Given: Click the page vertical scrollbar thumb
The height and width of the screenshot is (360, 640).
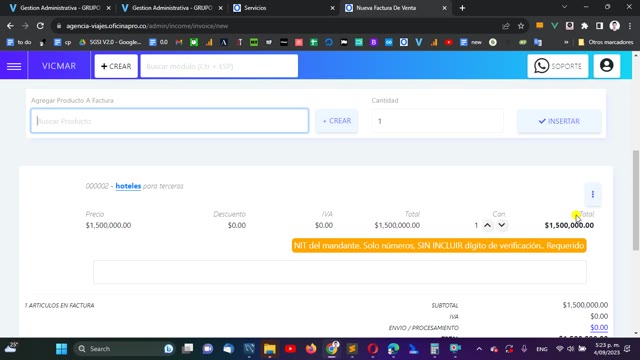Looking at the screenshot, I should 636,200.
